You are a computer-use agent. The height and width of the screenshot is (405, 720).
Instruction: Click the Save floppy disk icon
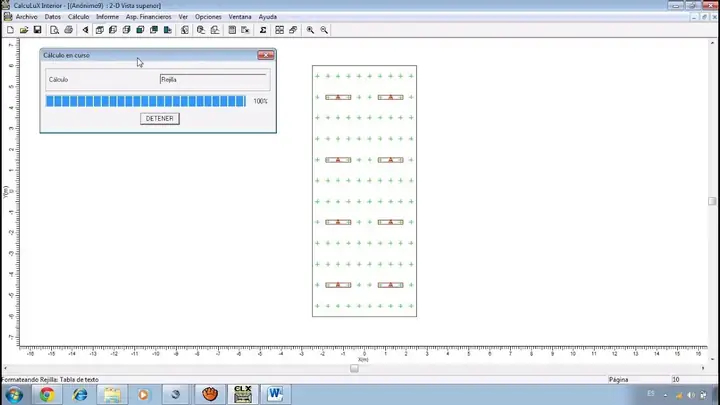click(37, 30)
